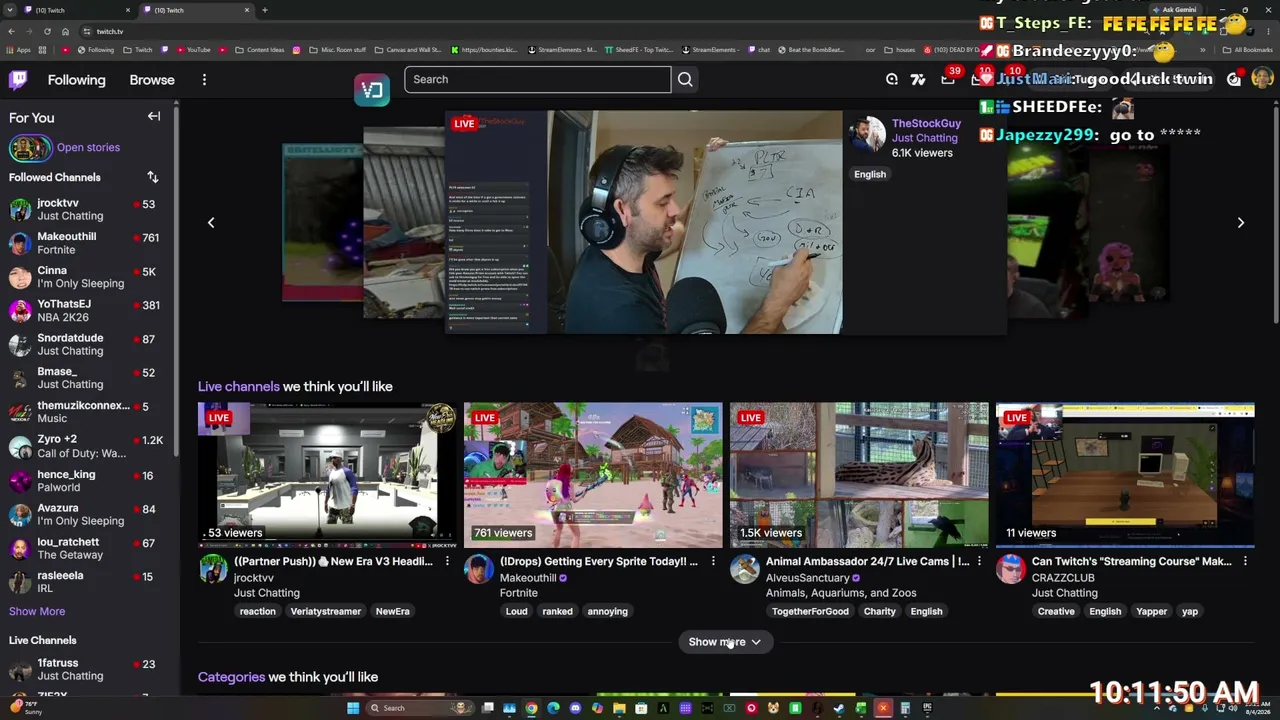Viewport: 1280px width, 720px height.
Task: Open the Windows Start menu
Action: point(352,708)
